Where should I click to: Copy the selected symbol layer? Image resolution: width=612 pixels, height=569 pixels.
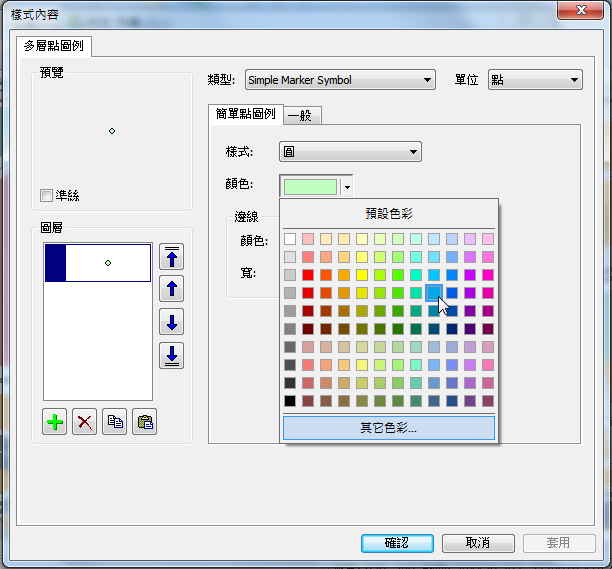(115, 422)
